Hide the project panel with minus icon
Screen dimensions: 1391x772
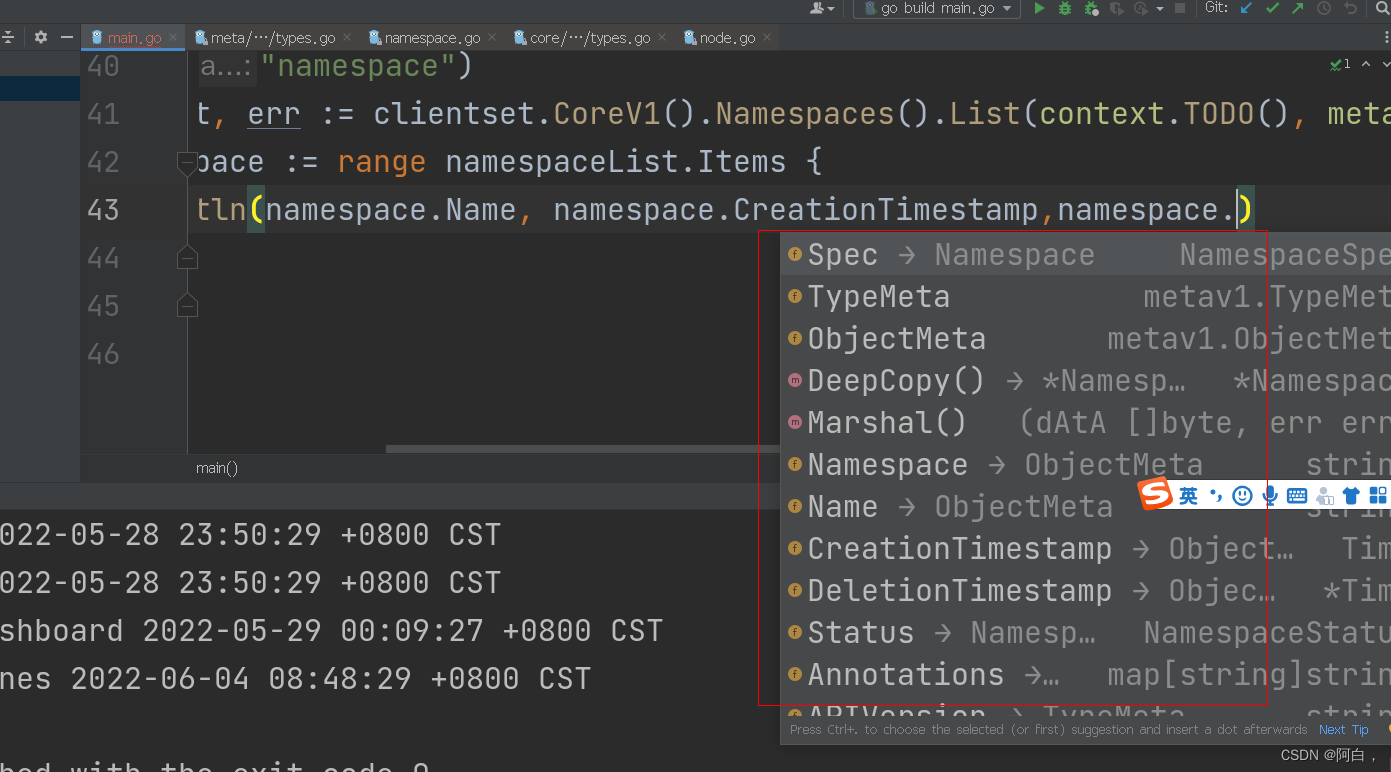pyautogui.click(x=67, y=37)
